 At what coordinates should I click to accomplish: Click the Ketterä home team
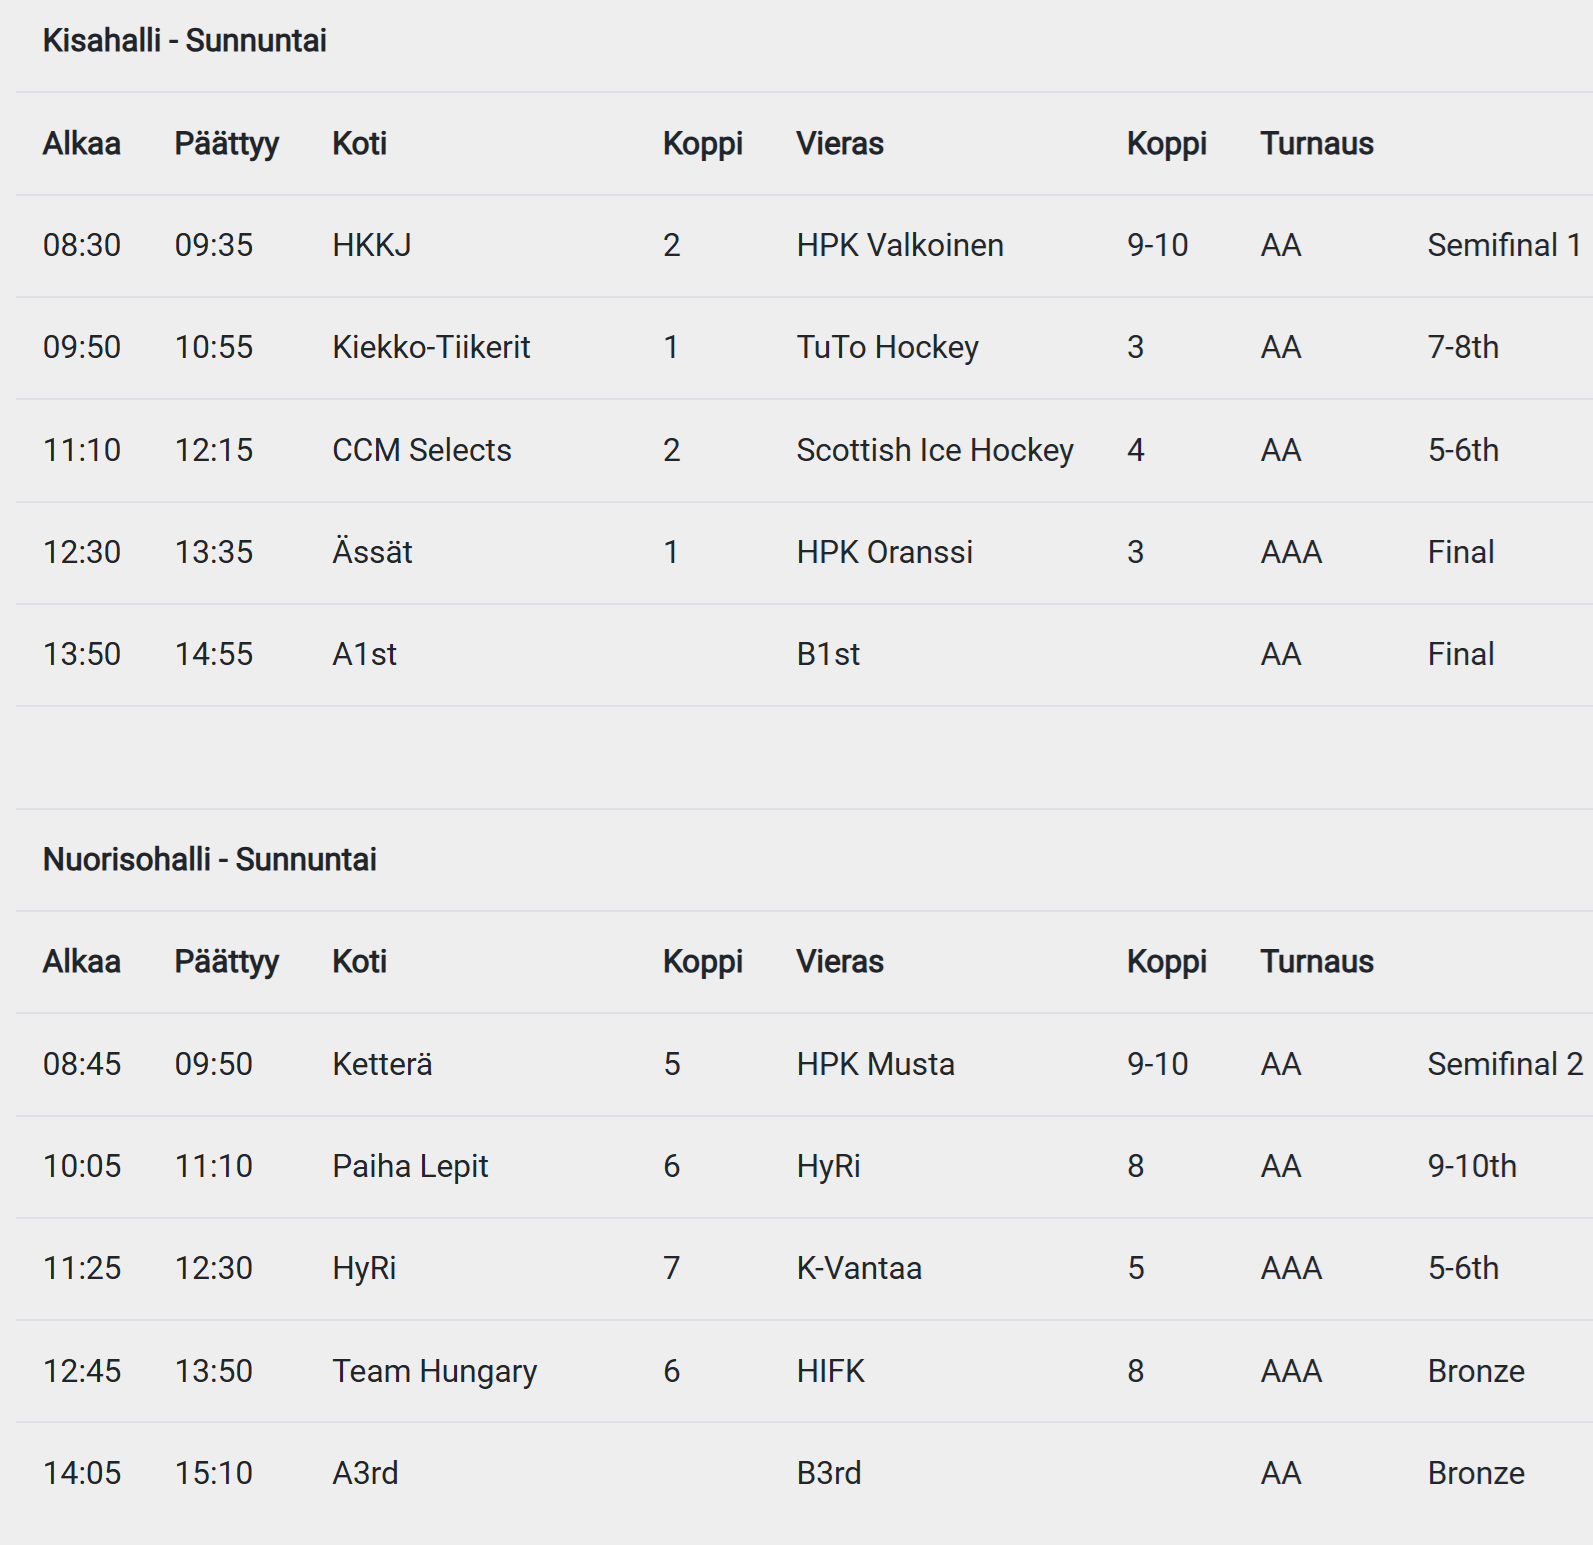[x=382, y=1065]
